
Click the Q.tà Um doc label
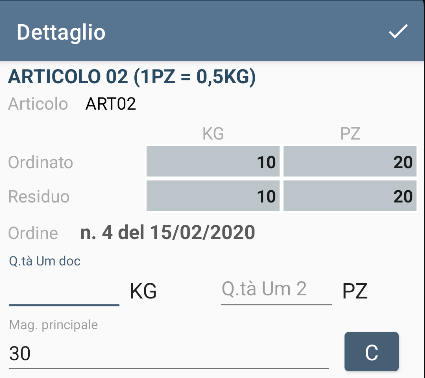click(x=45, y=261)
